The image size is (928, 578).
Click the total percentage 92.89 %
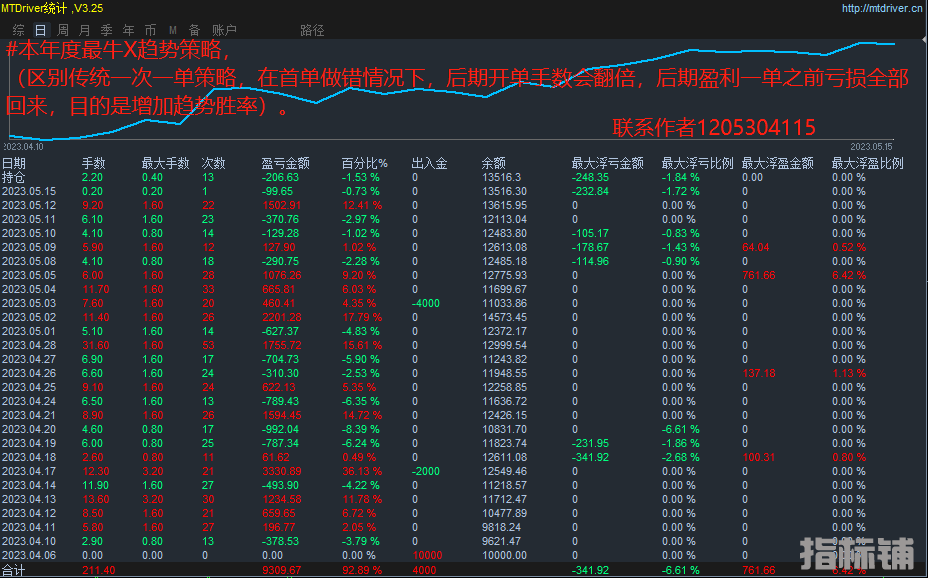coord(362,571)
